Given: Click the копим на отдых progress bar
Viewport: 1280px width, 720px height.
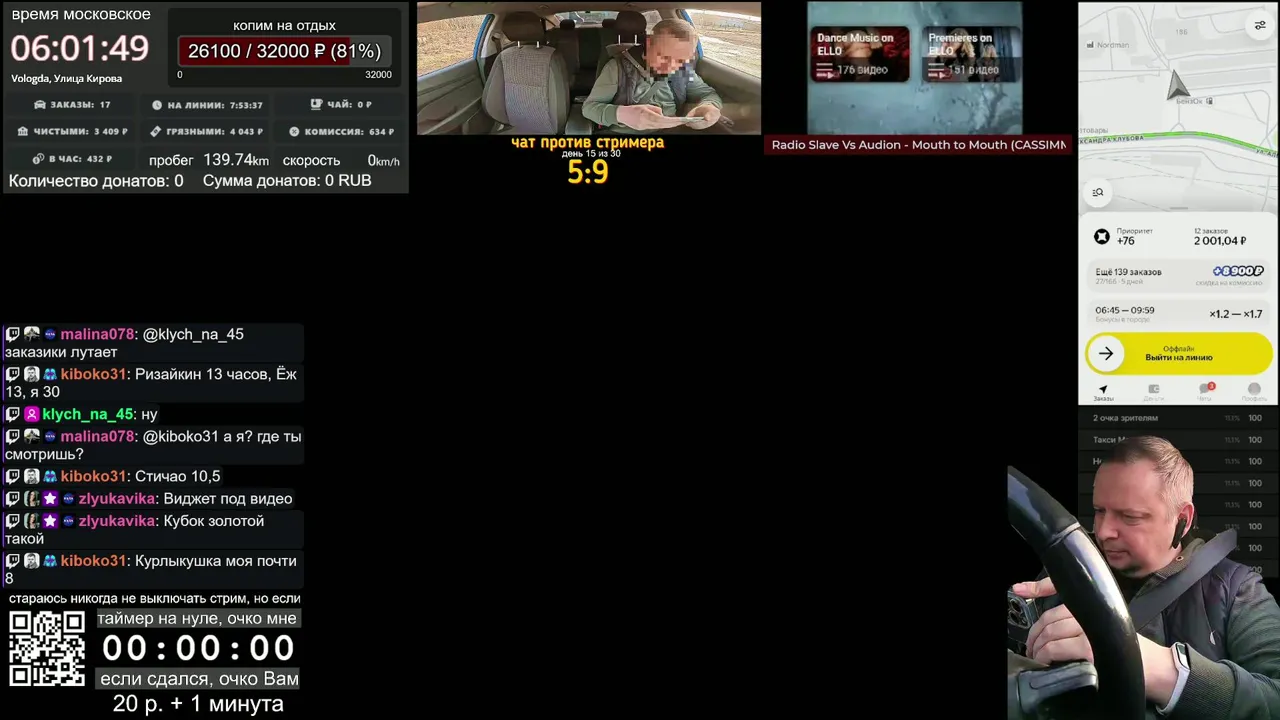Looking at the screenshot, I should tap(284, 51).
